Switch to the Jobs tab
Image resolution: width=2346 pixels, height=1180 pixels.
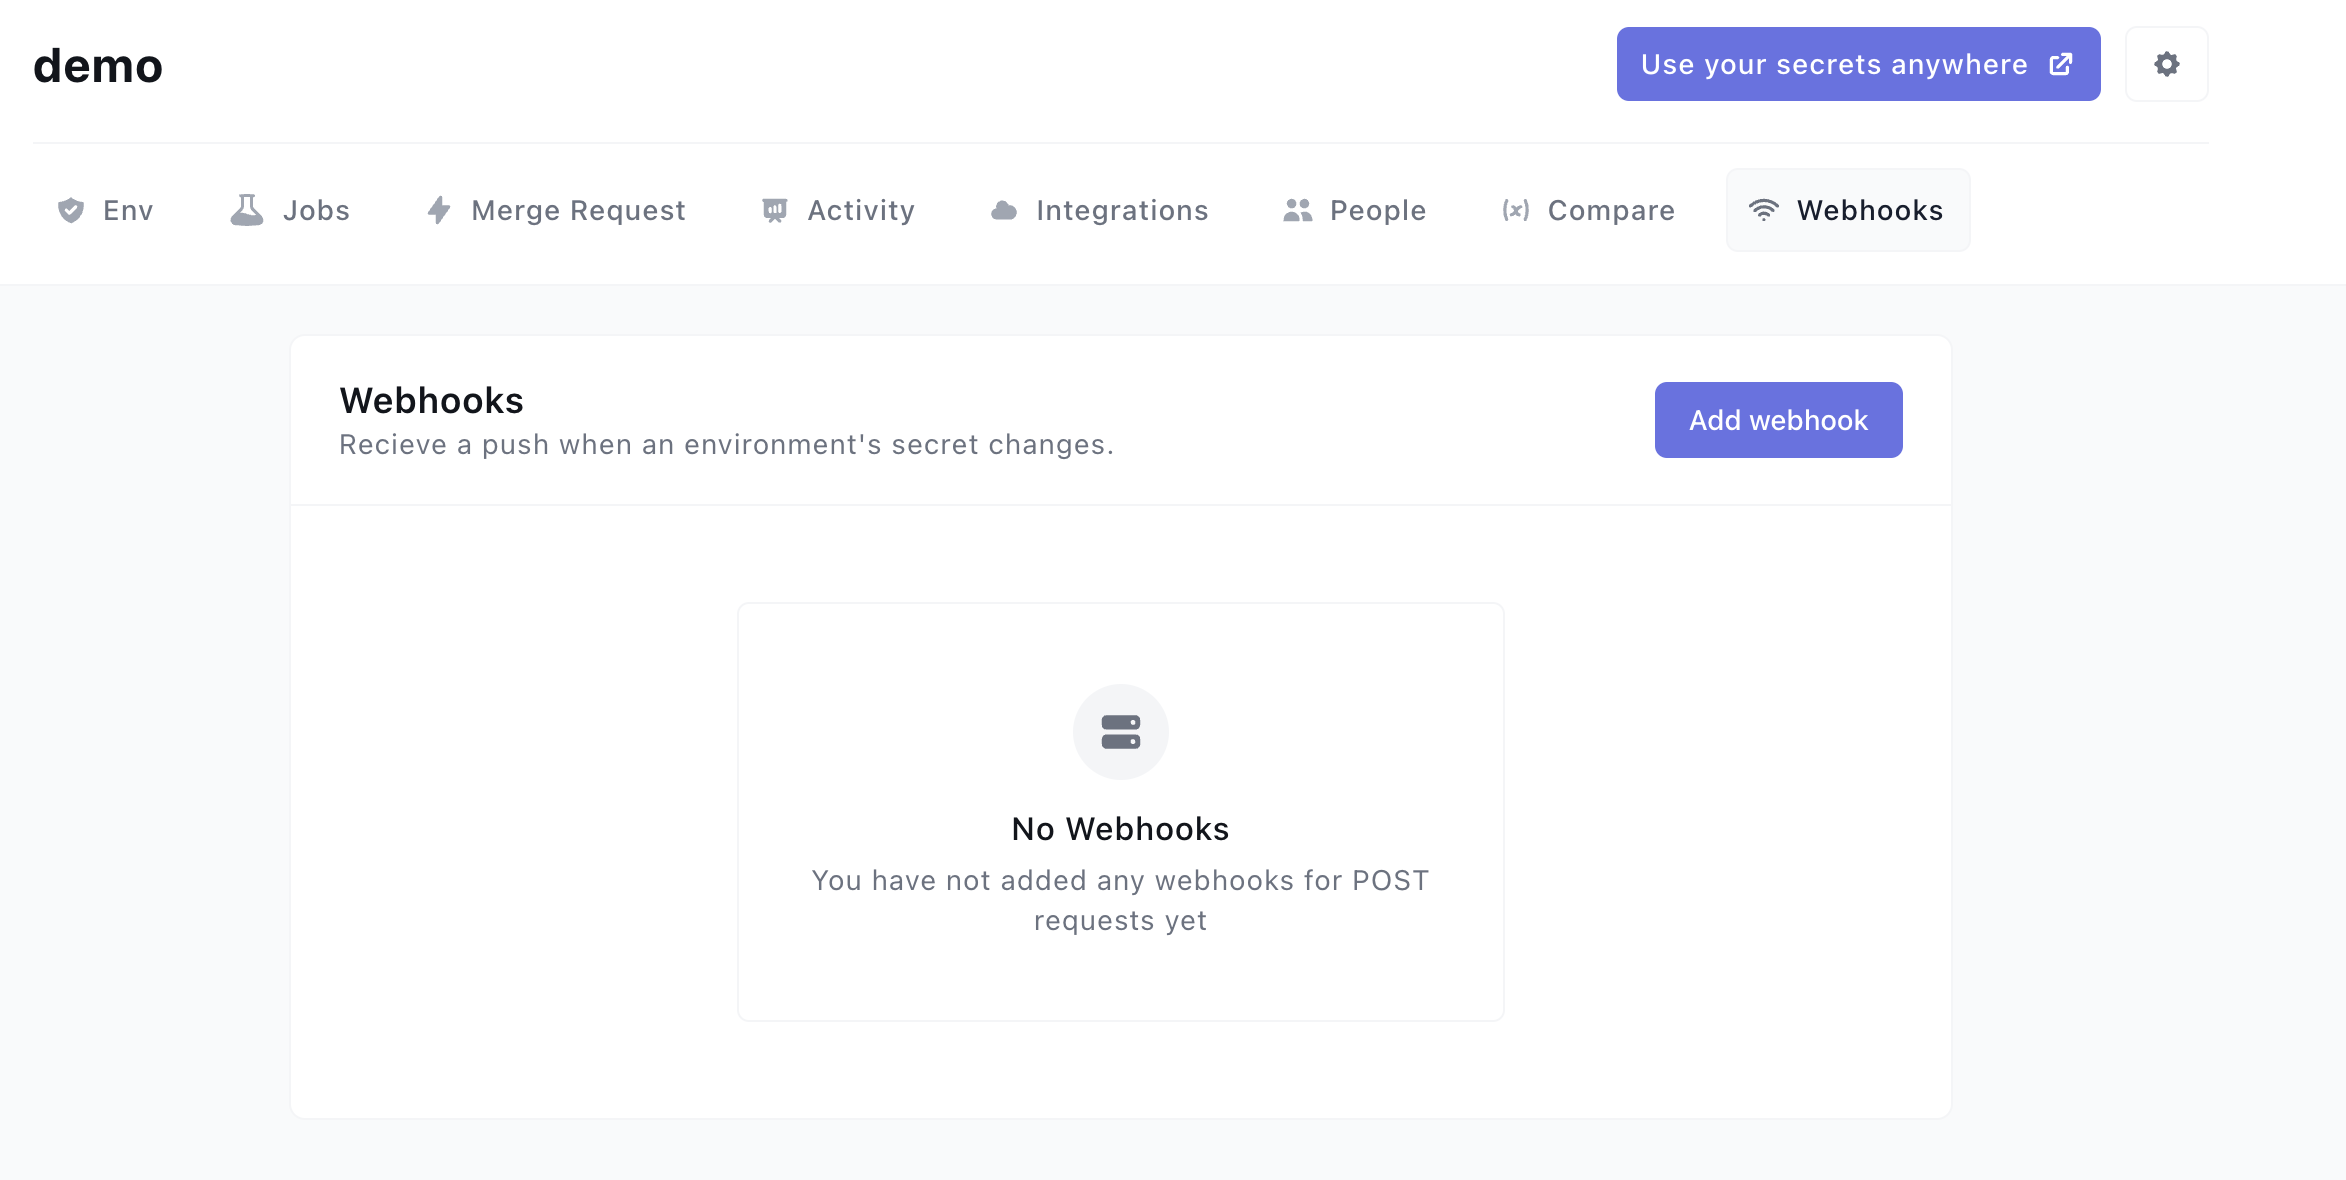click(316, 210)
